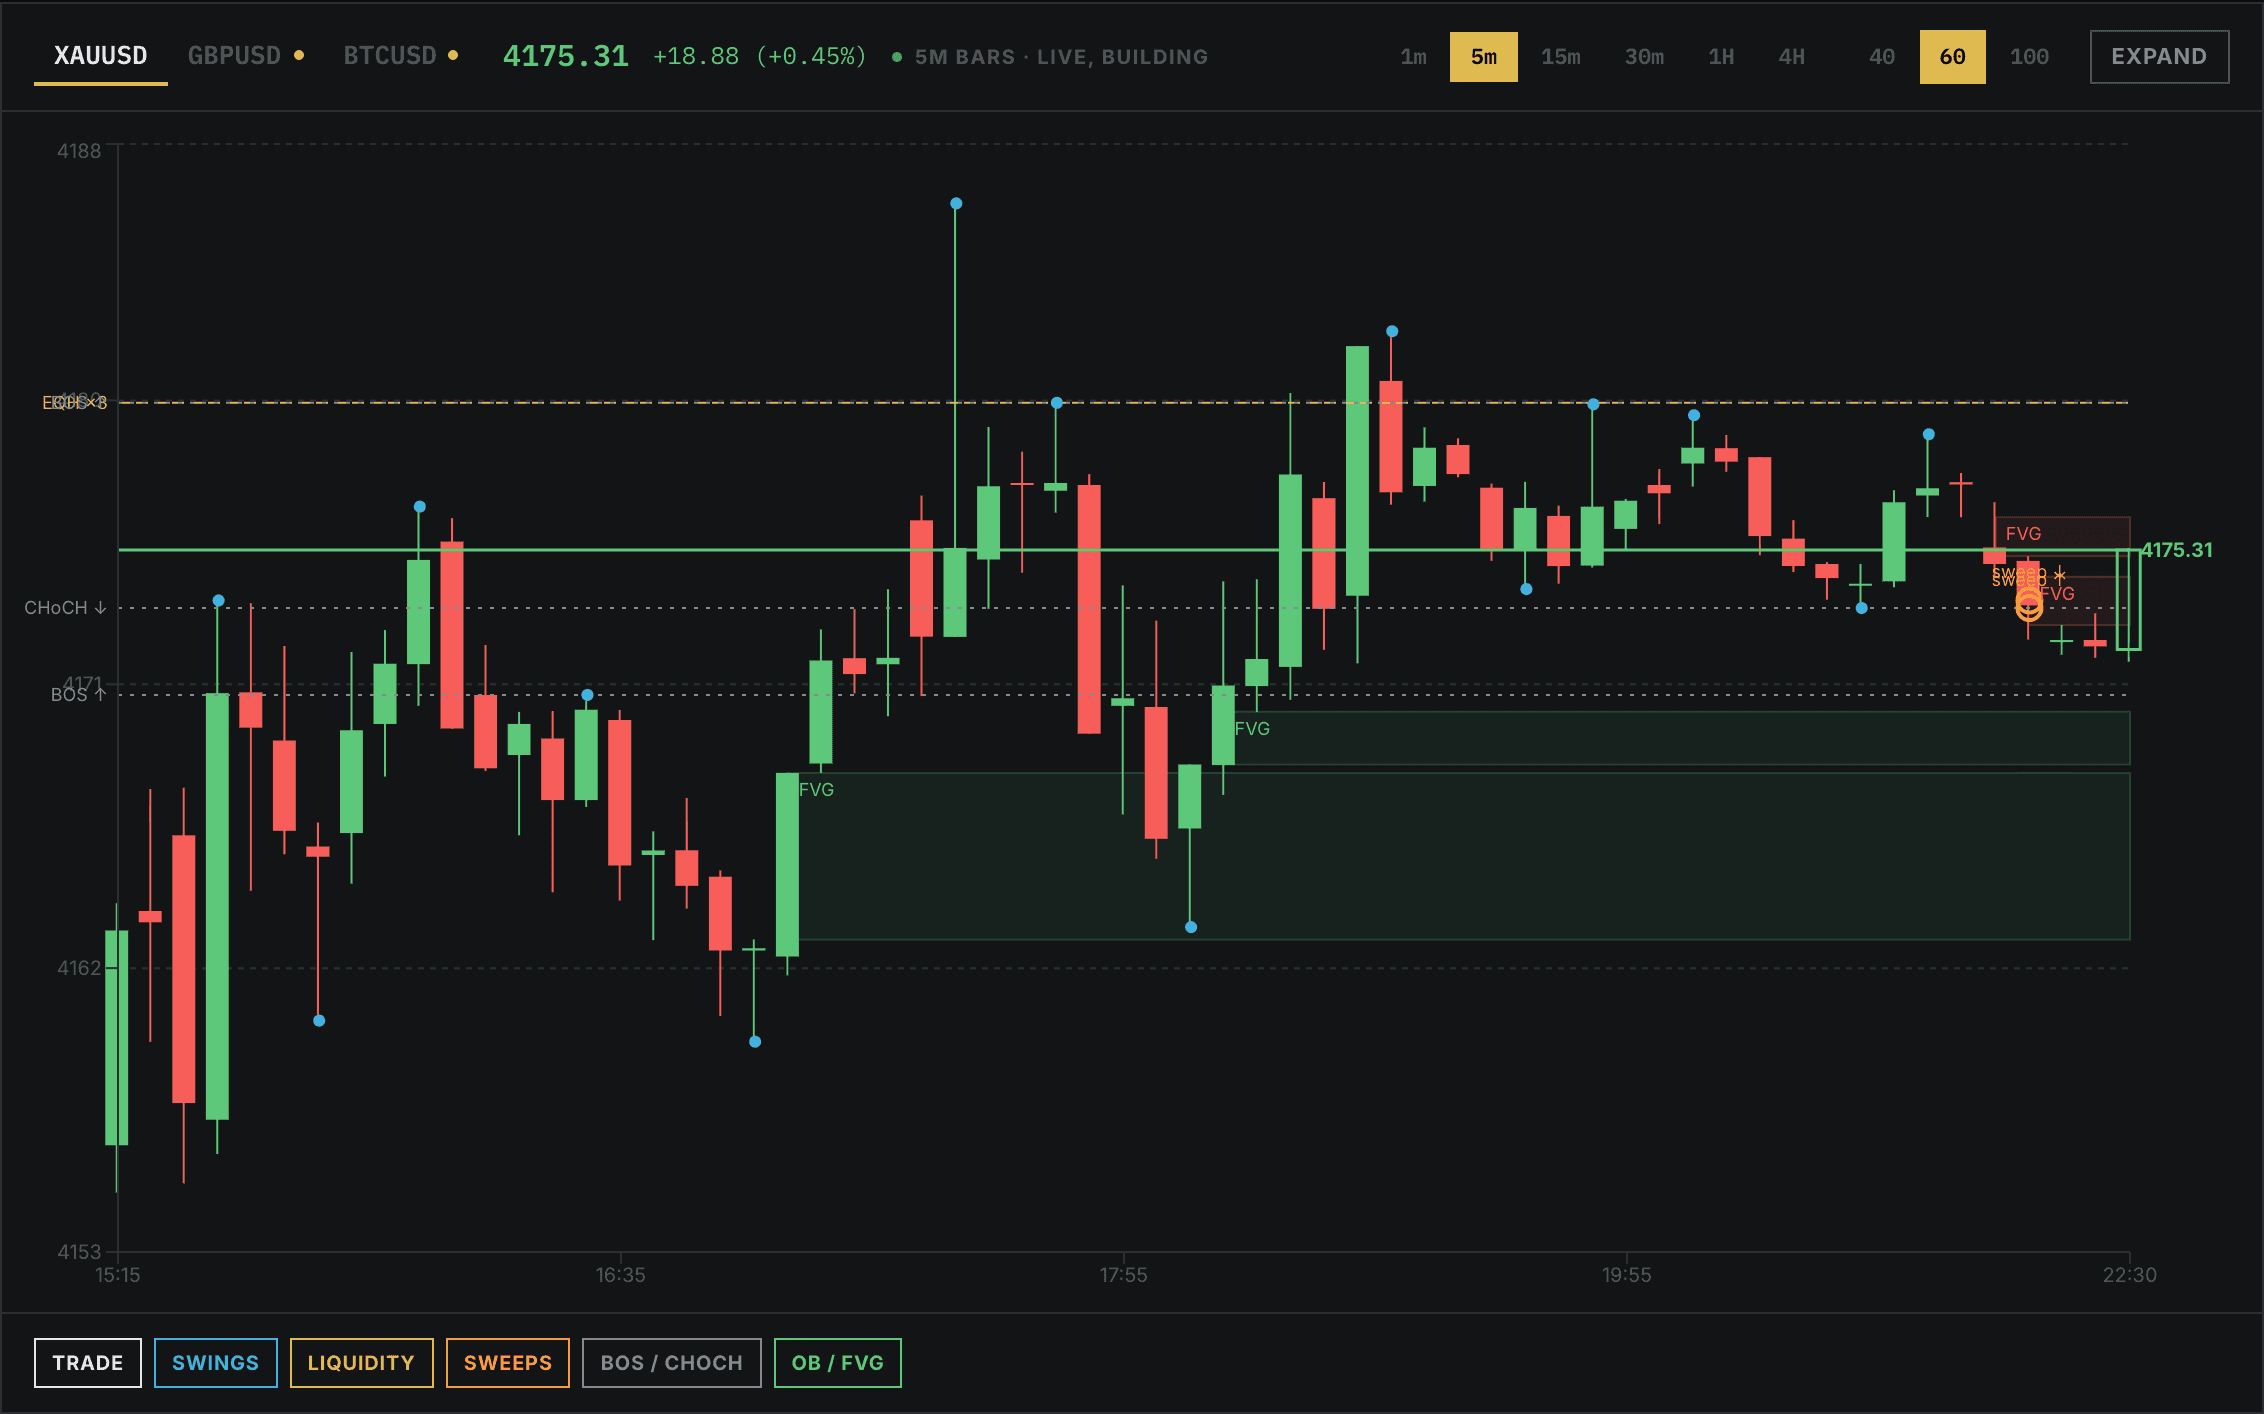Click the 16:35 time axis label
Screen dimensions: 2264x1414
tap(620, 1275)
